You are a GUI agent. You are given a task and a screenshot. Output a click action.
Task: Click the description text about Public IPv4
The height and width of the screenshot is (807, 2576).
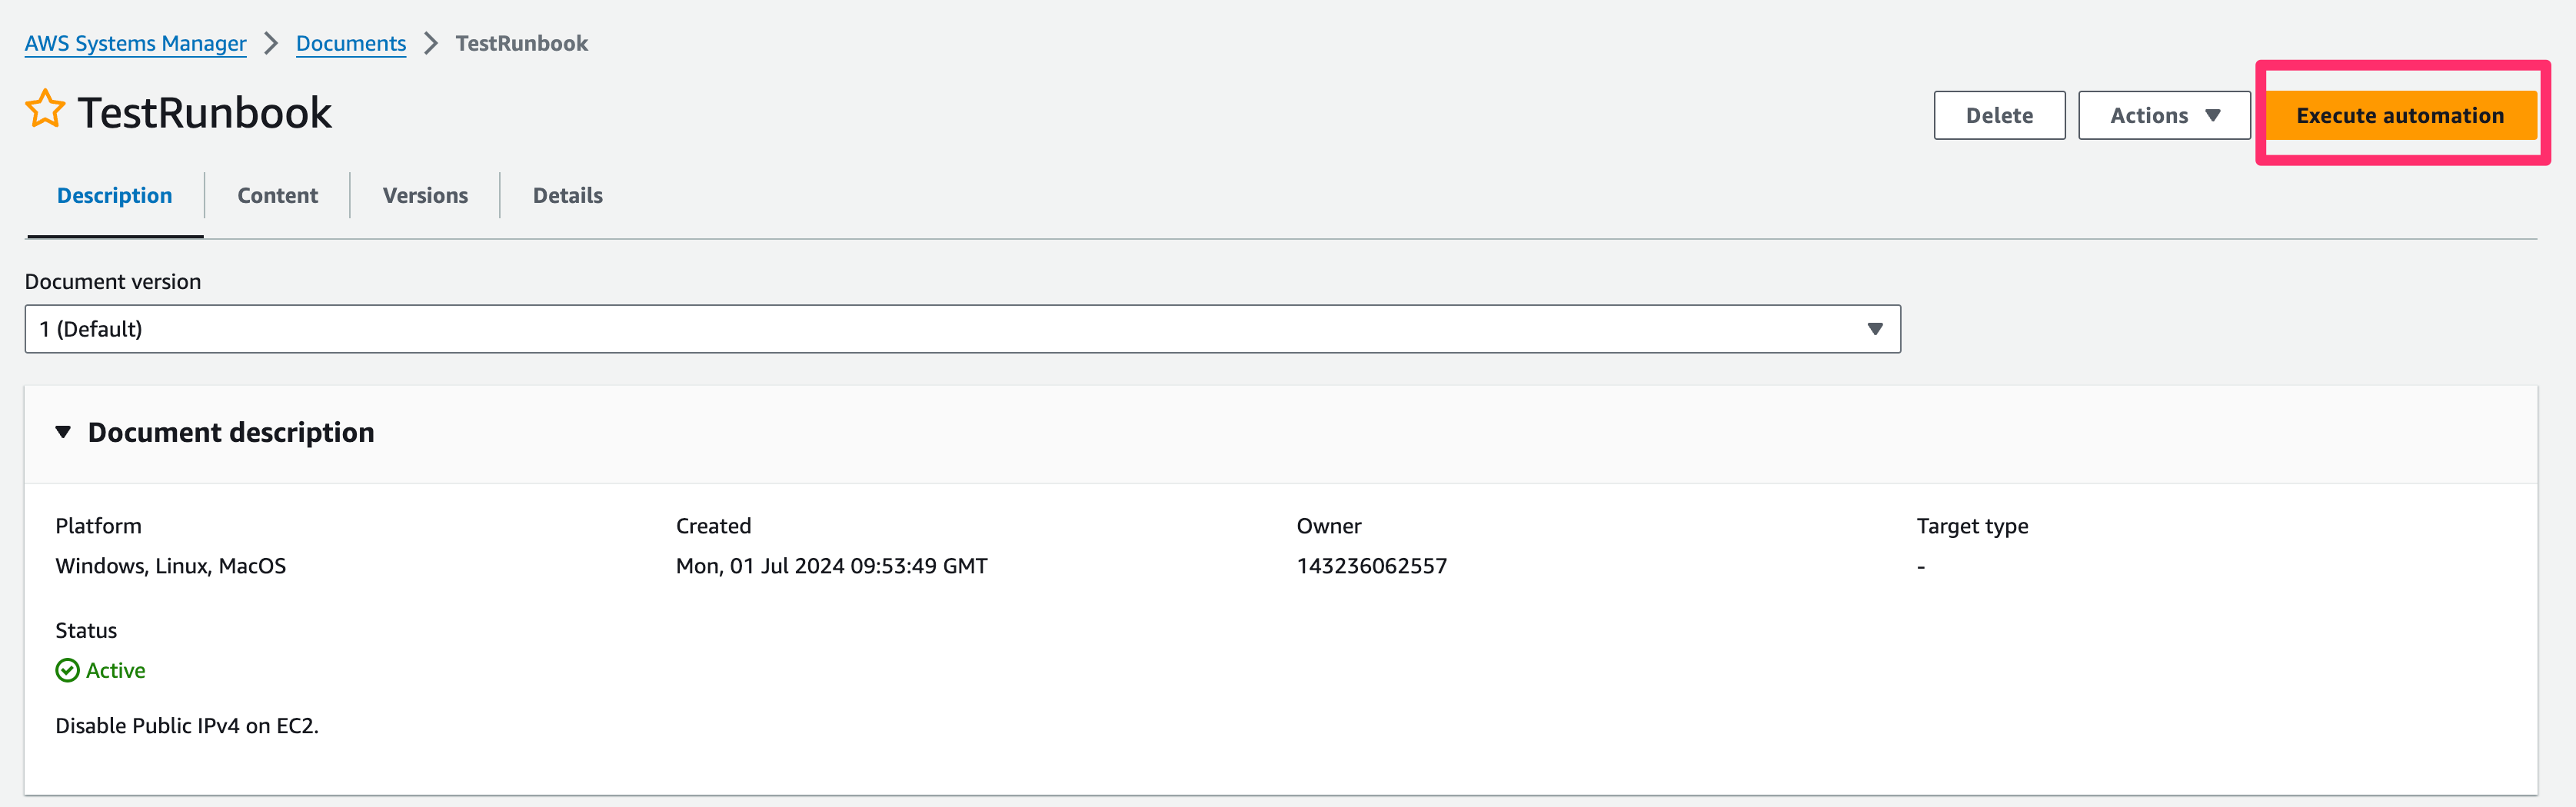click(x=187, y=726)
